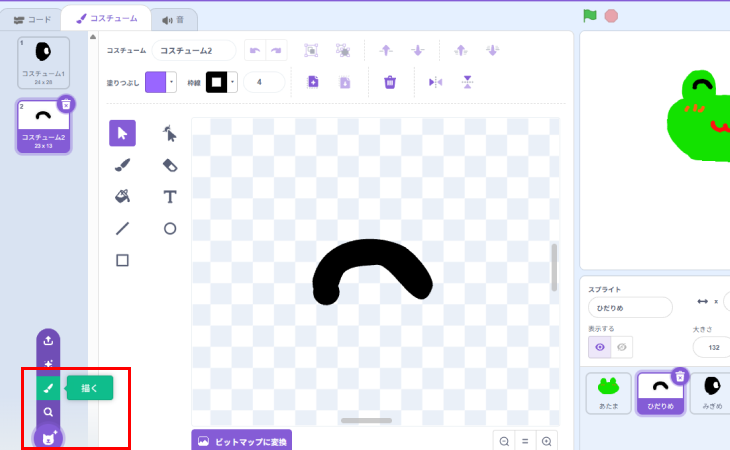Select the Eraser tool
The height and width of the screenshot is (450, 730).
[x=170, y=165]
